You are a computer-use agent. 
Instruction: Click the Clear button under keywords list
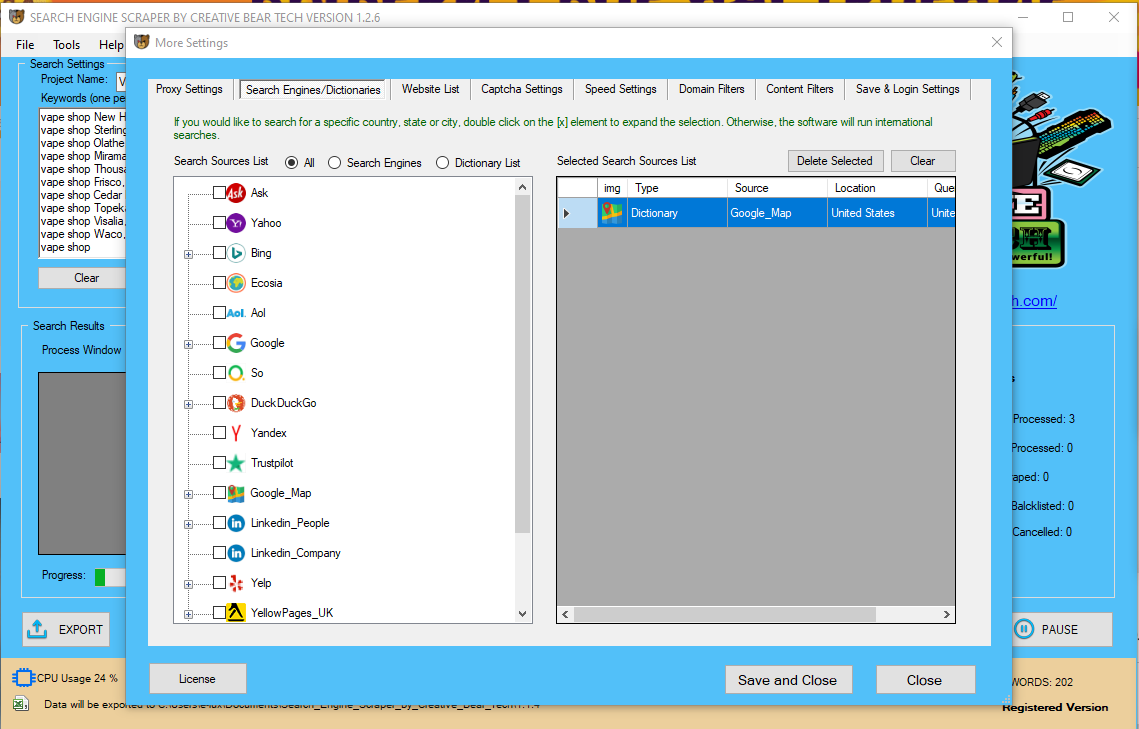[x=83, y=278]
